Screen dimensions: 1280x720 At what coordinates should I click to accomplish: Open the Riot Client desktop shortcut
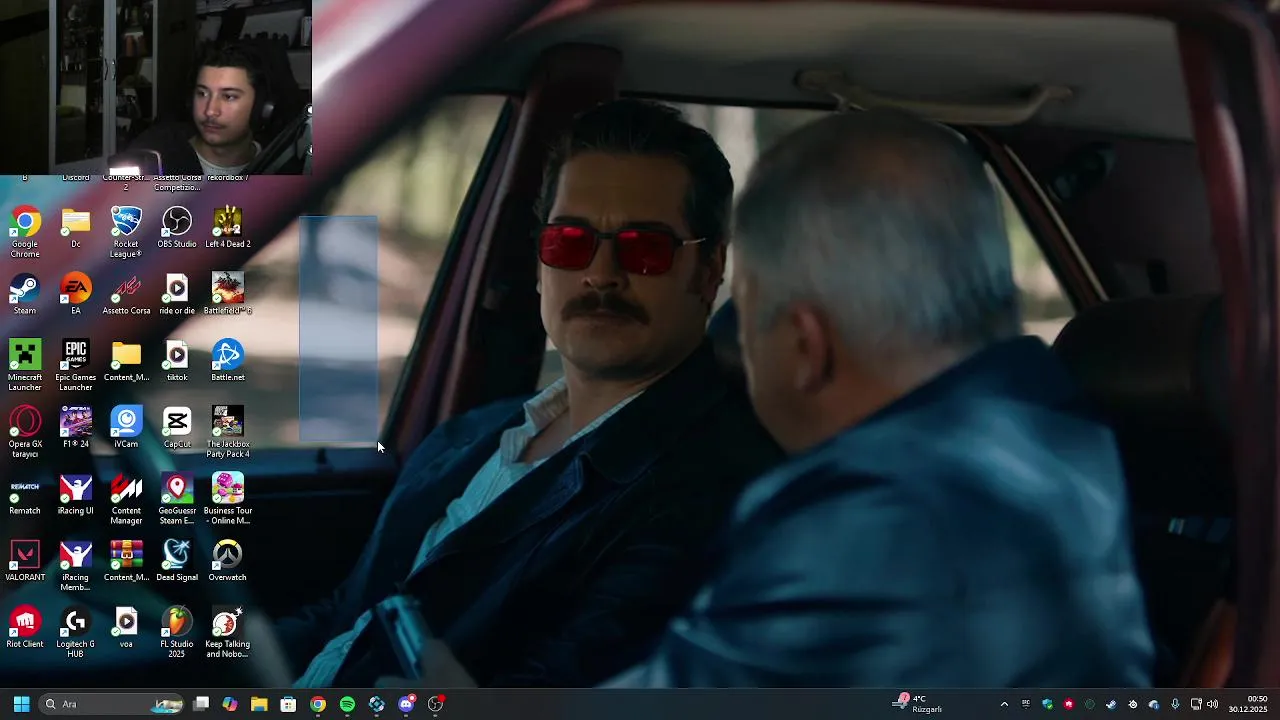(x=25, y=628)
